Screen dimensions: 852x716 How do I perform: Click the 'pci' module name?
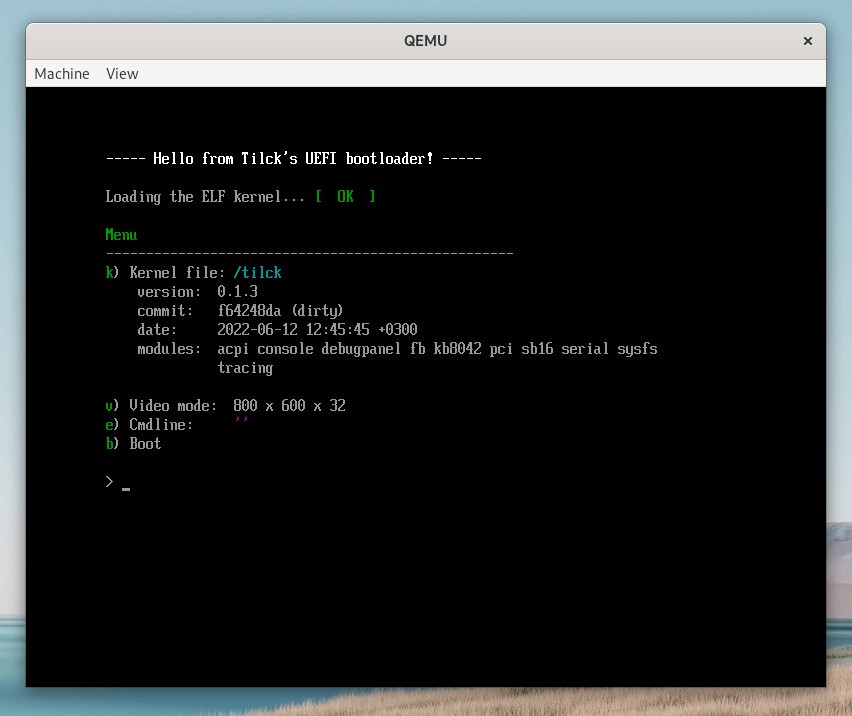pyautogui.click(x=501, y=349)
